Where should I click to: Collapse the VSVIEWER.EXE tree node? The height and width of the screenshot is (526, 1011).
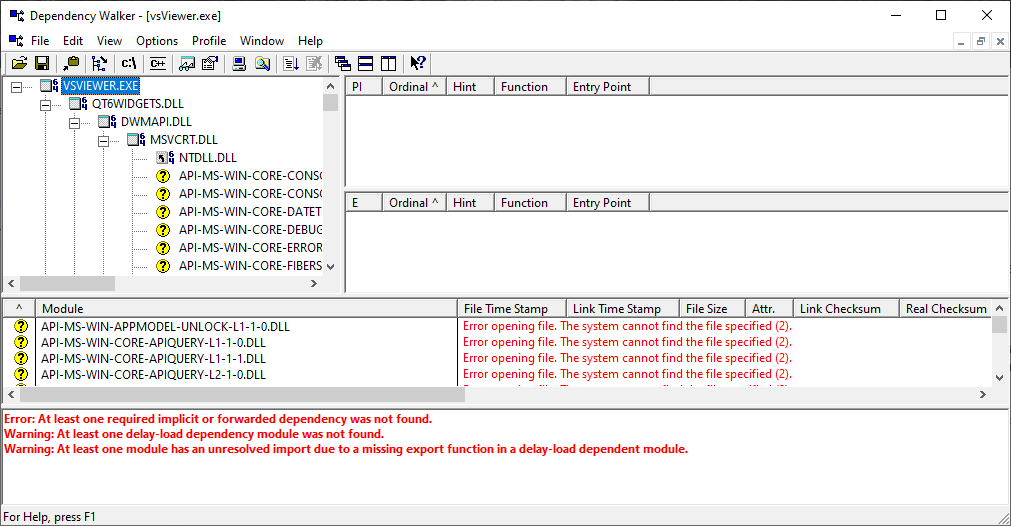(x=16, y=86)
